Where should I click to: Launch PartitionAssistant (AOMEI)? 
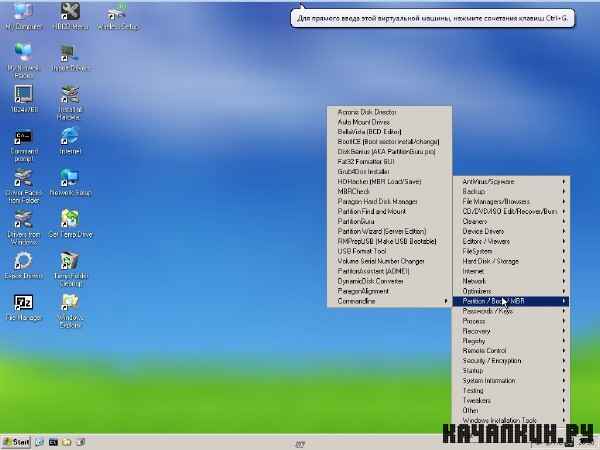(x=389, y=271)
